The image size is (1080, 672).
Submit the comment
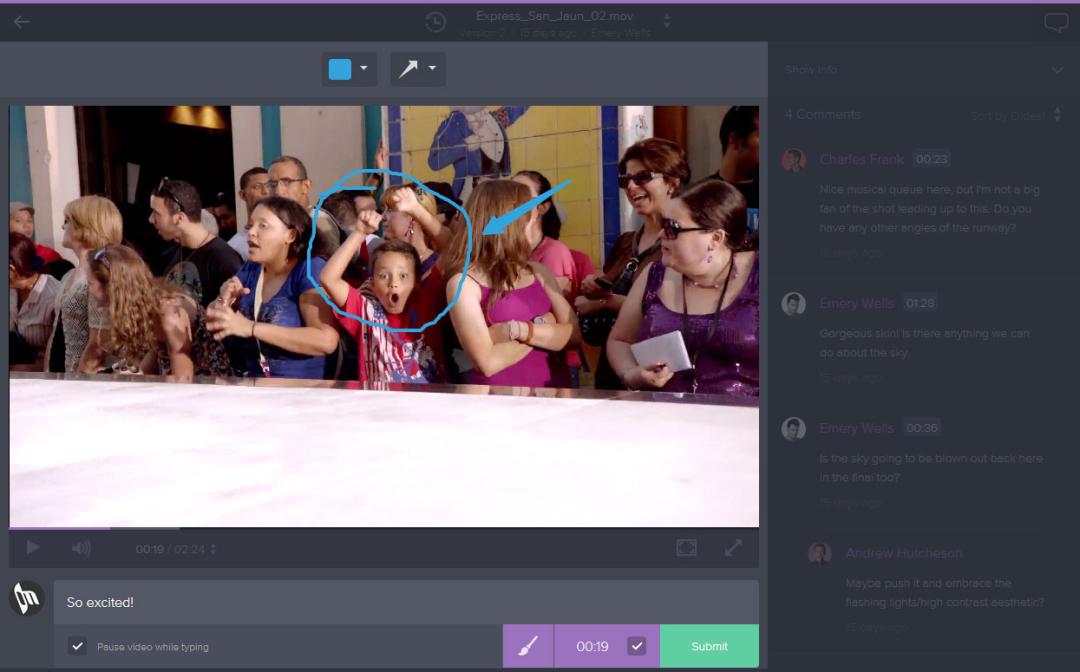pyautogui.click(x=709, y=646)
